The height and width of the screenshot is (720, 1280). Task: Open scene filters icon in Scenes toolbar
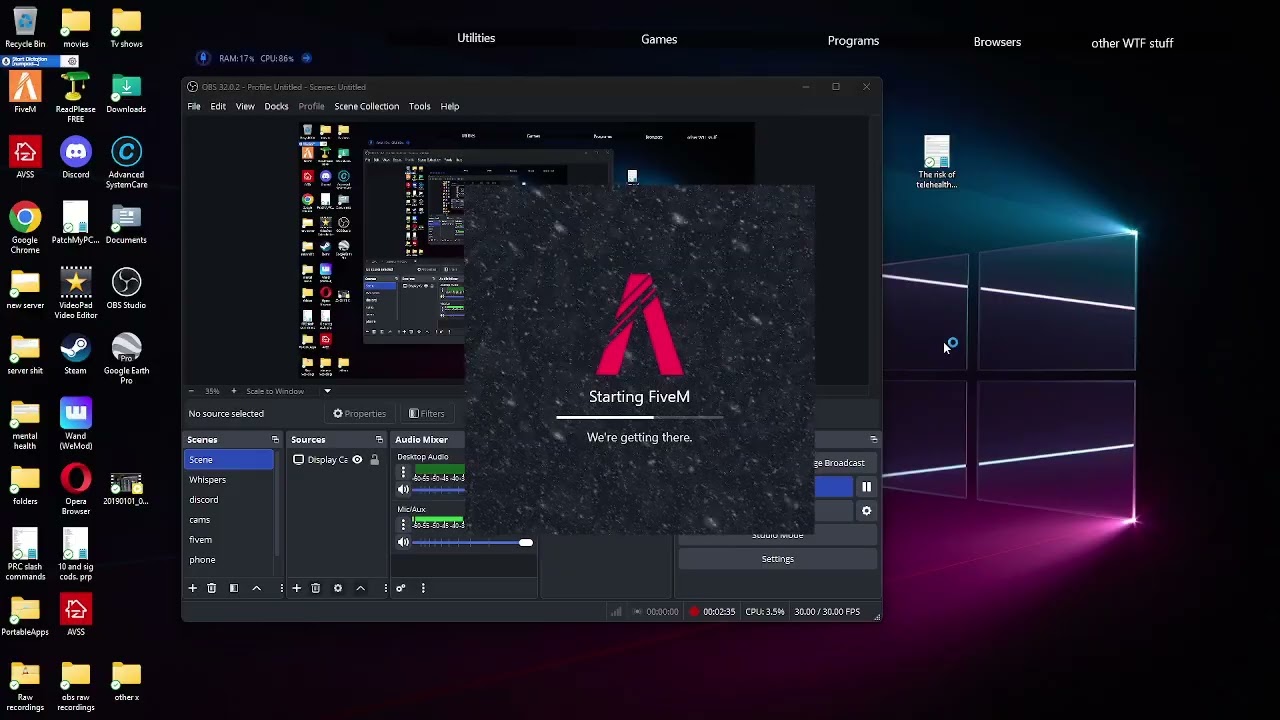(x=234, y=588)
